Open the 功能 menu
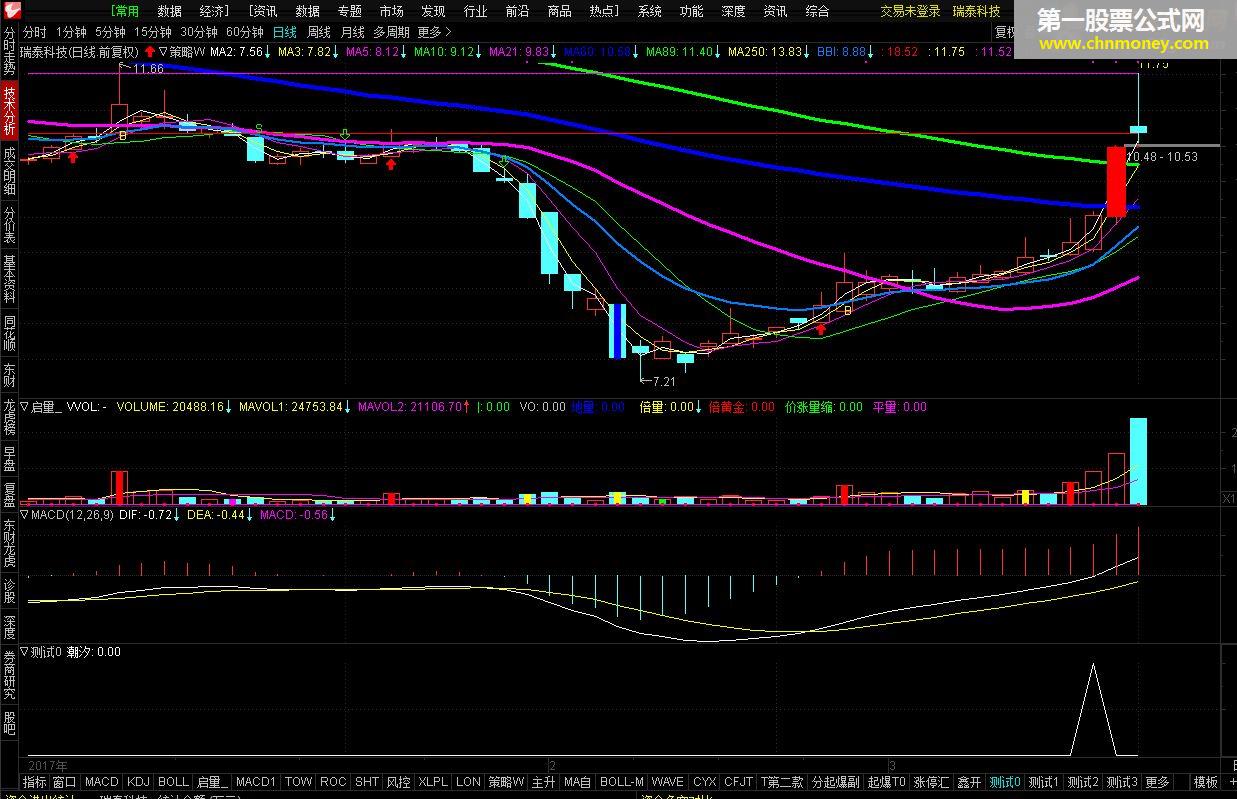 tap(691, 11)
